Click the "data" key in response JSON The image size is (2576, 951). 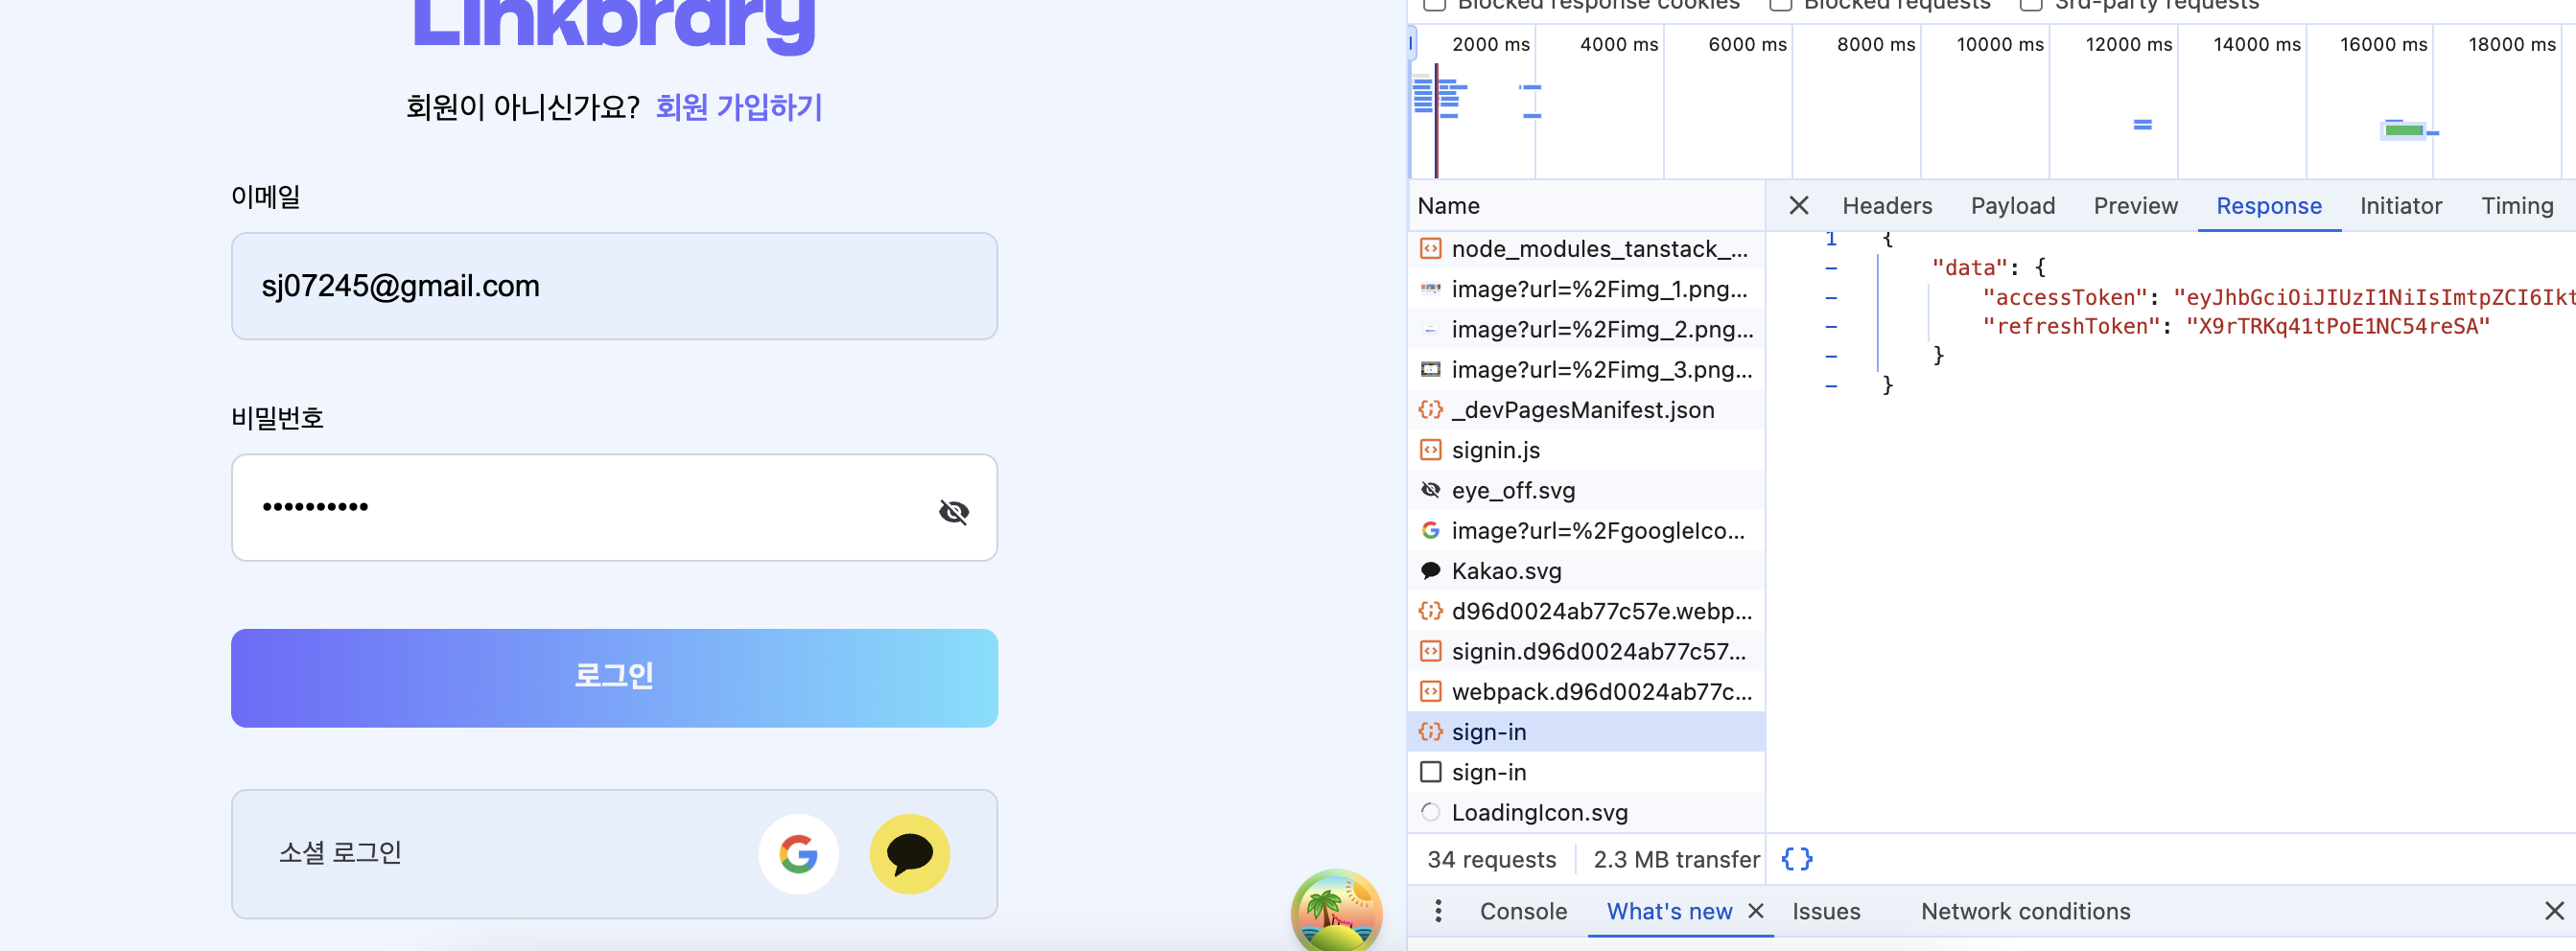[x=1970, y=267]
